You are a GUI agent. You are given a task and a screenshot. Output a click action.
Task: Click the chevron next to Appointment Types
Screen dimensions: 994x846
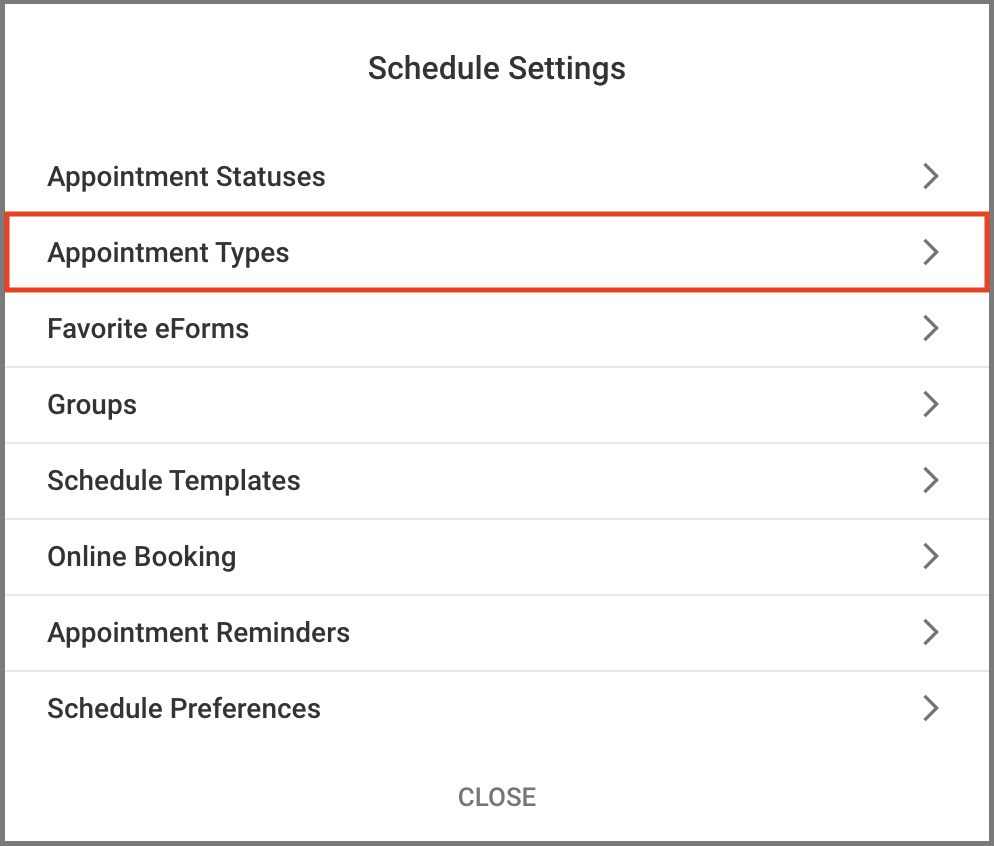931,252
